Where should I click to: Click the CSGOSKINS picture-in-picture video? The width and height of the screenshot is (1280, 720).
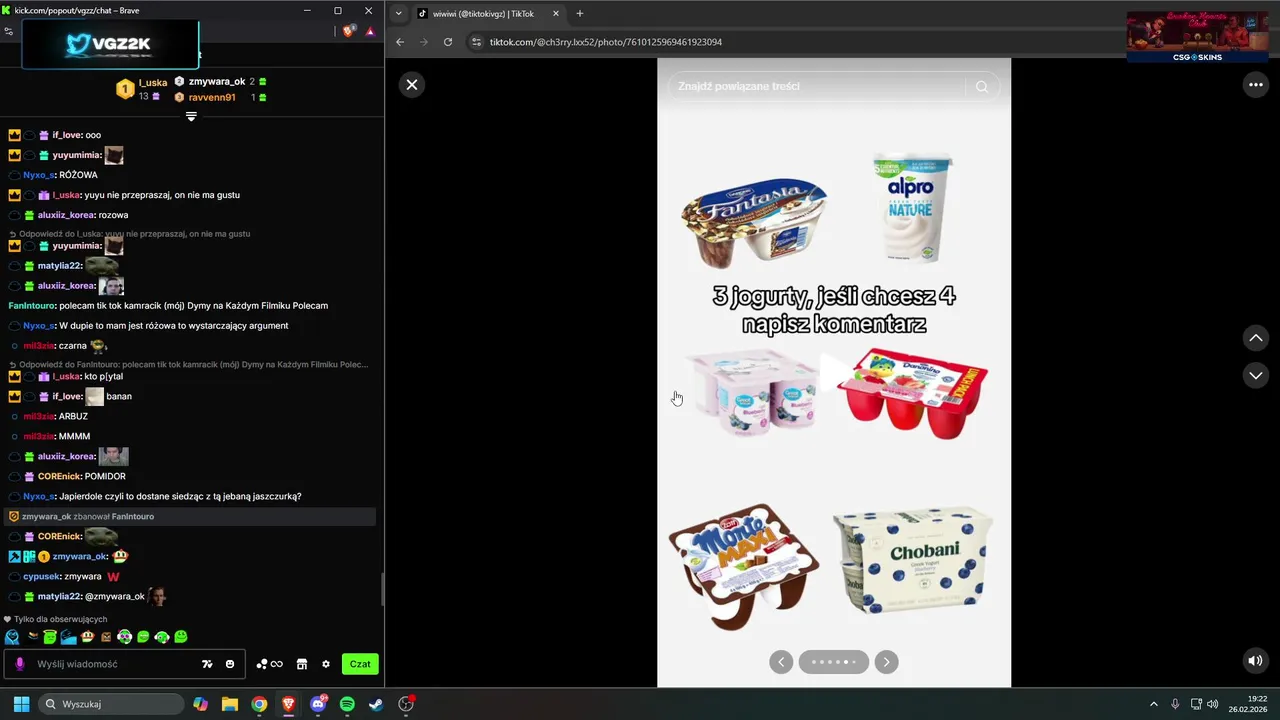[1197, 37]
